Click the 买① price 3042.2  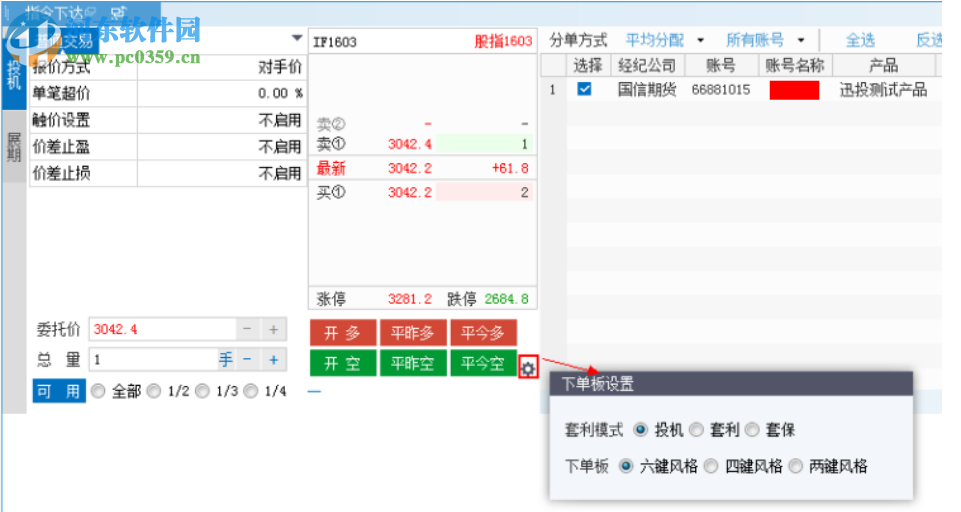pyautogui.click(x=409, y=193)
